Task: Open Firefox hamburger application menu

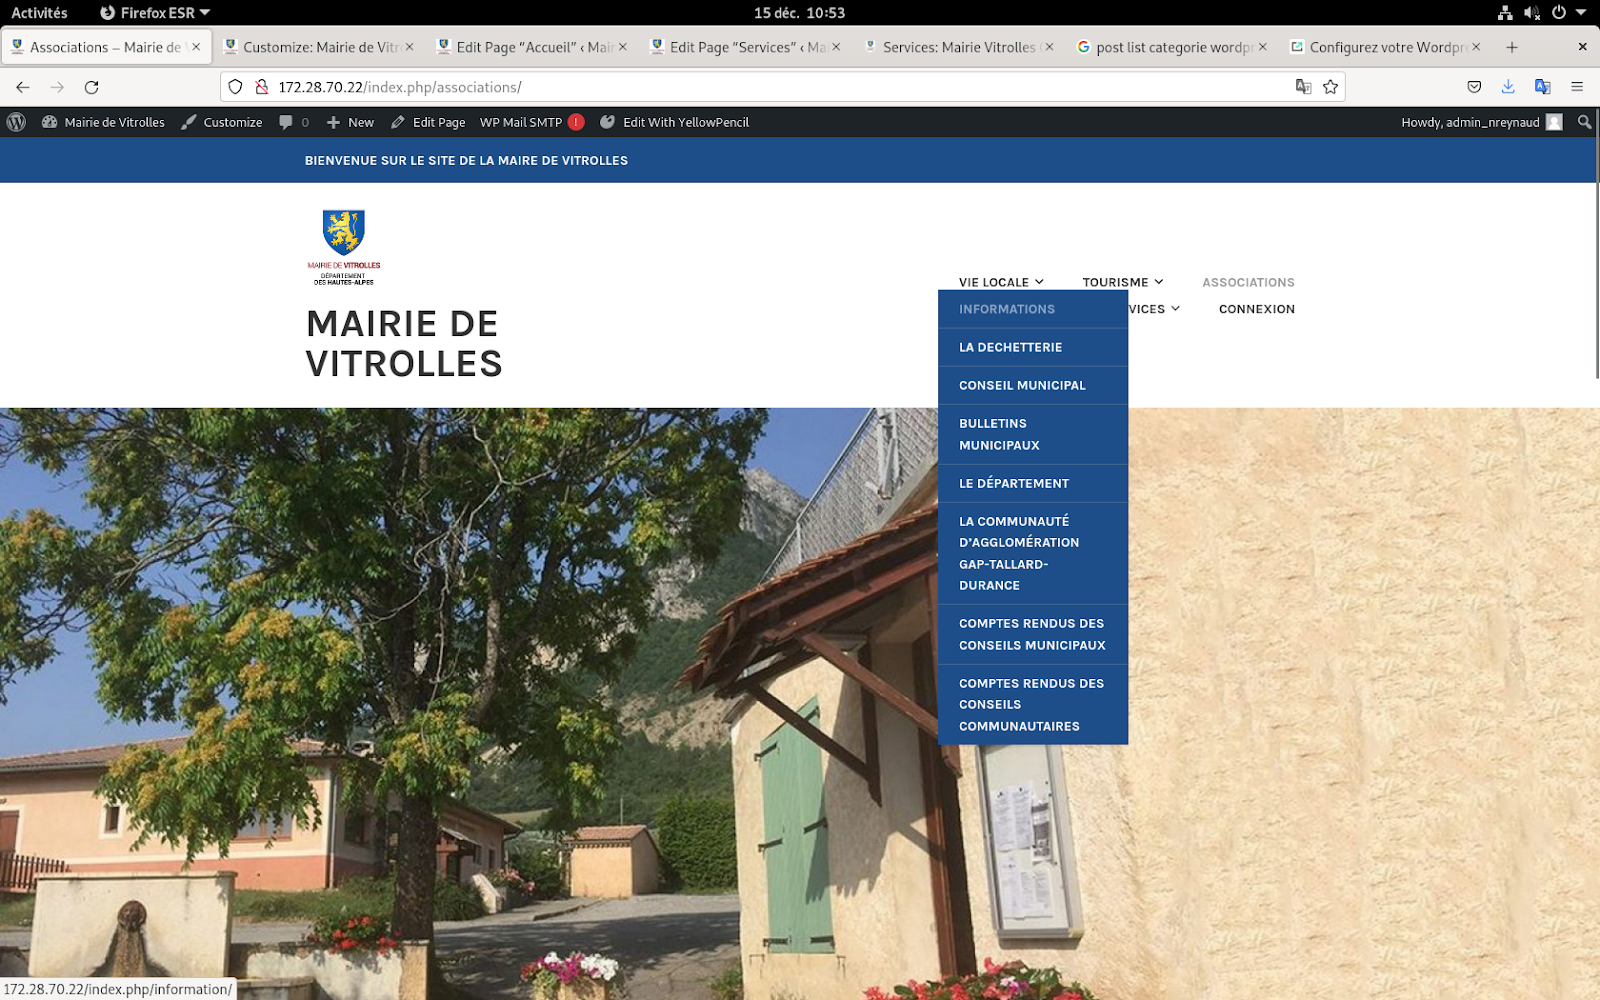Action: click(x=1577, y=87)
